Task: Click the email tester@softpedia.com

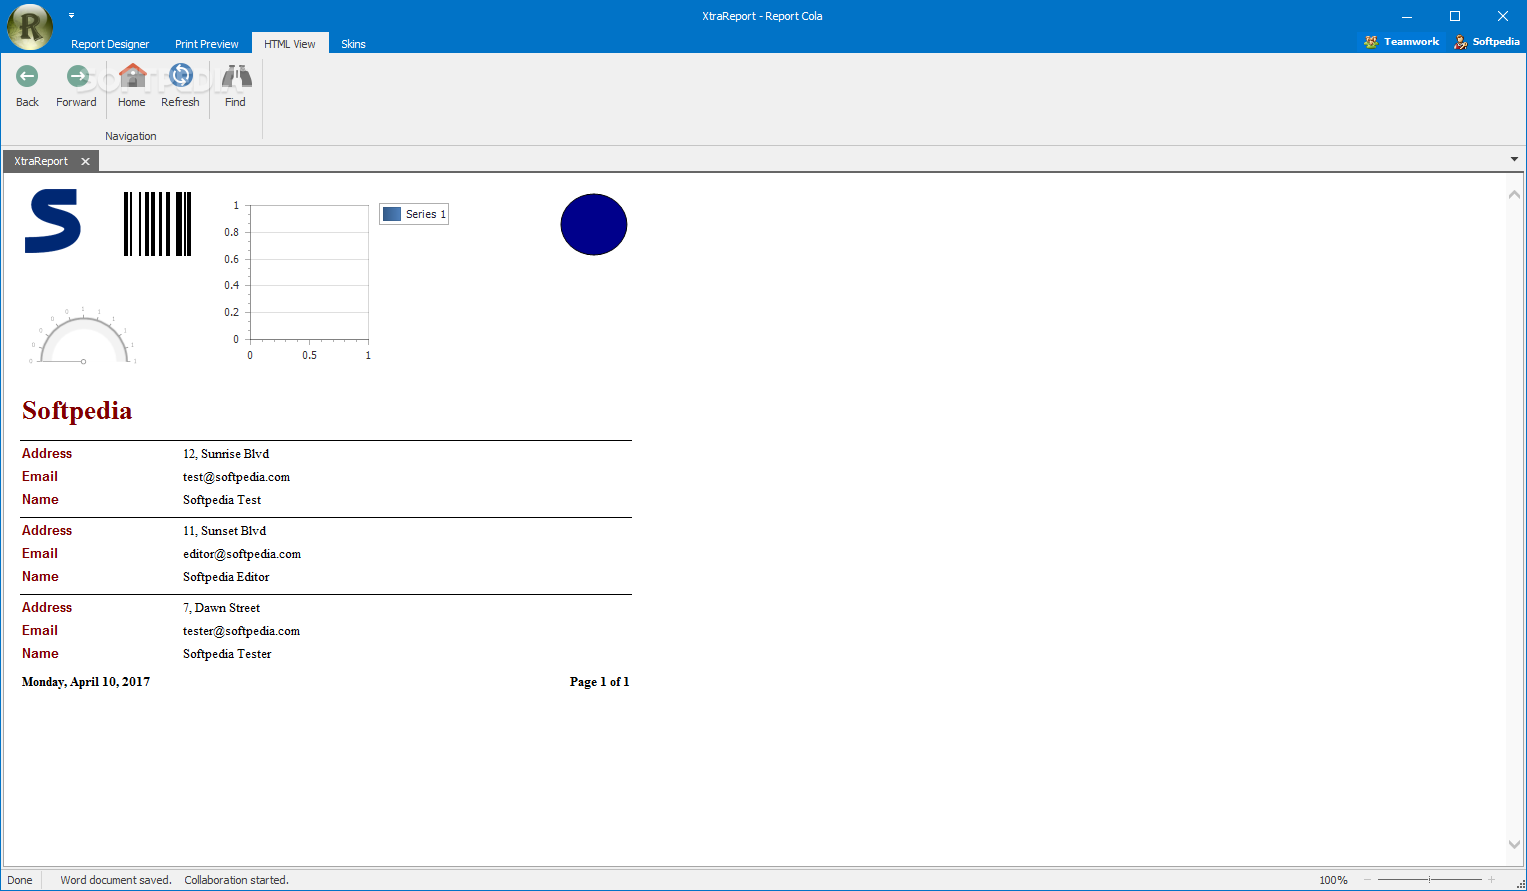Action: 241,631
